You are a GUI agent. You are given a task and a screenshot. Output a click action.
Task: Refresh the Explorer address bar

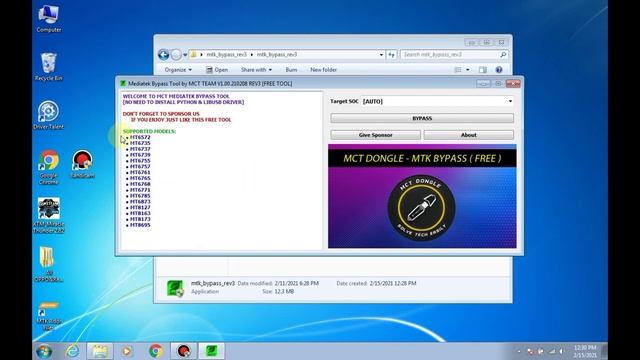point(391,55)
